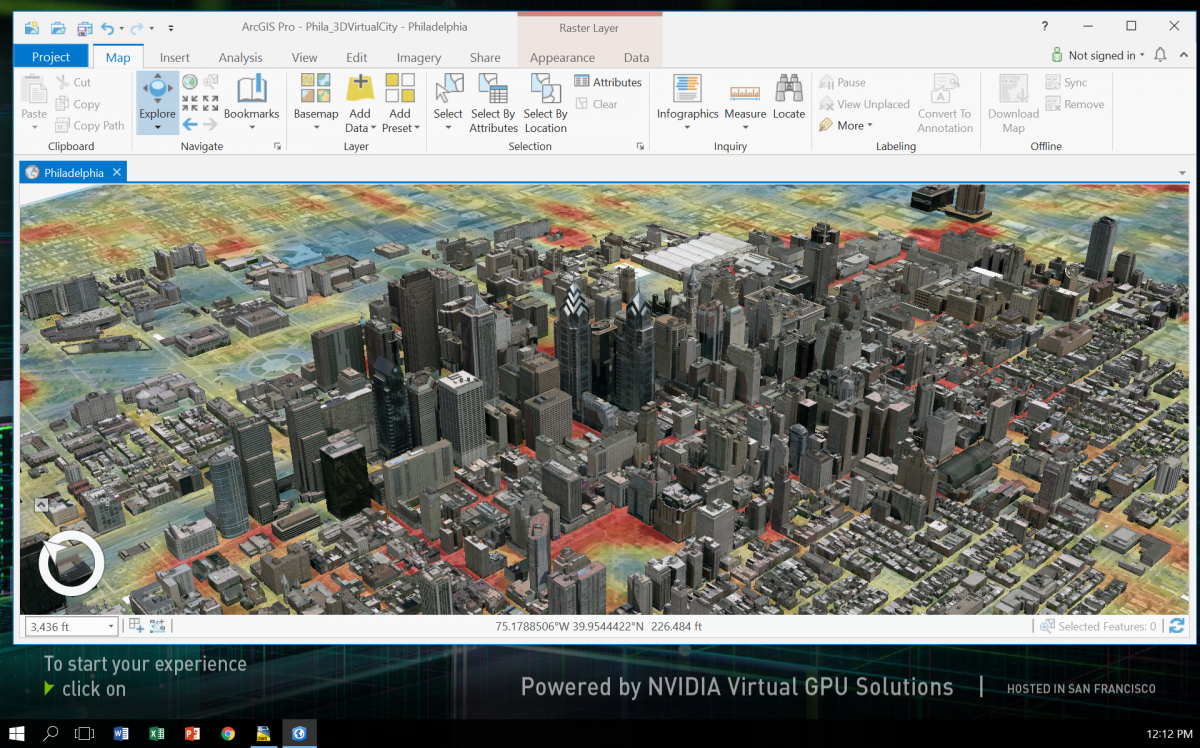Open the selection Attributes pane
The width and height of the screenshot is (1200, 748).
(x=608, y=82)
